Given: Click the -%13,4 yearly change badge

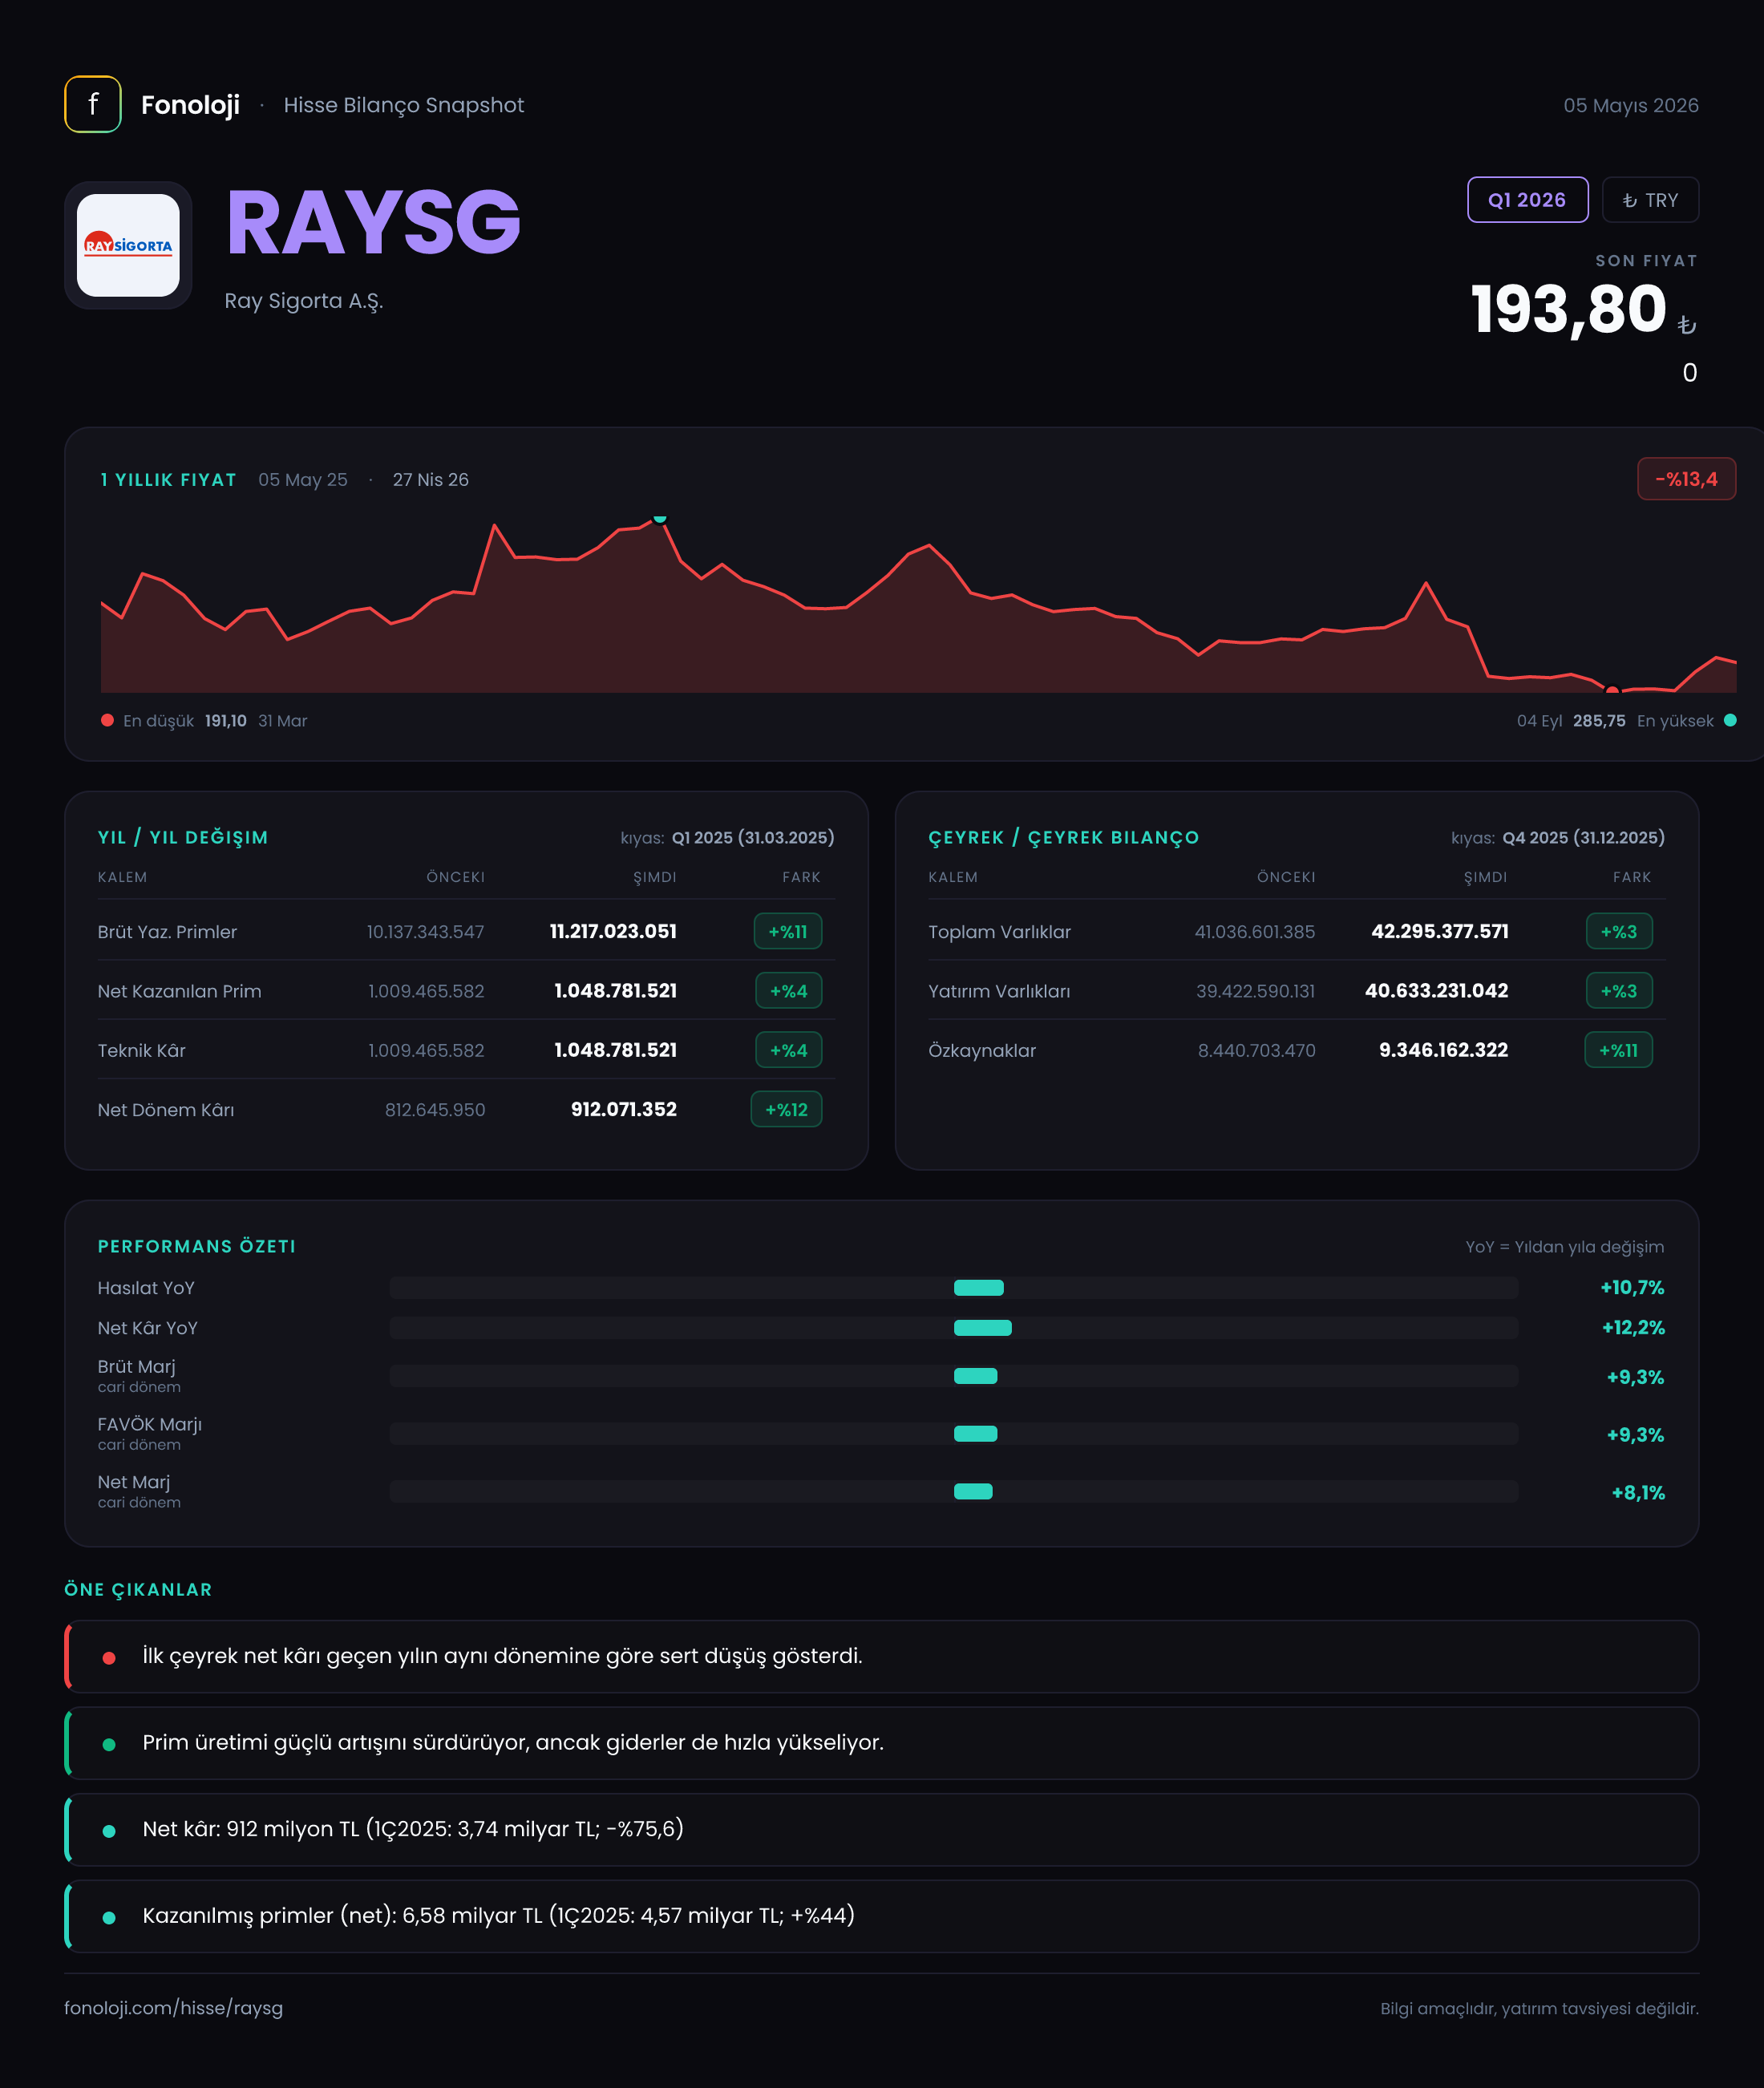Looking at the screenshot, I should (1686, 479).
